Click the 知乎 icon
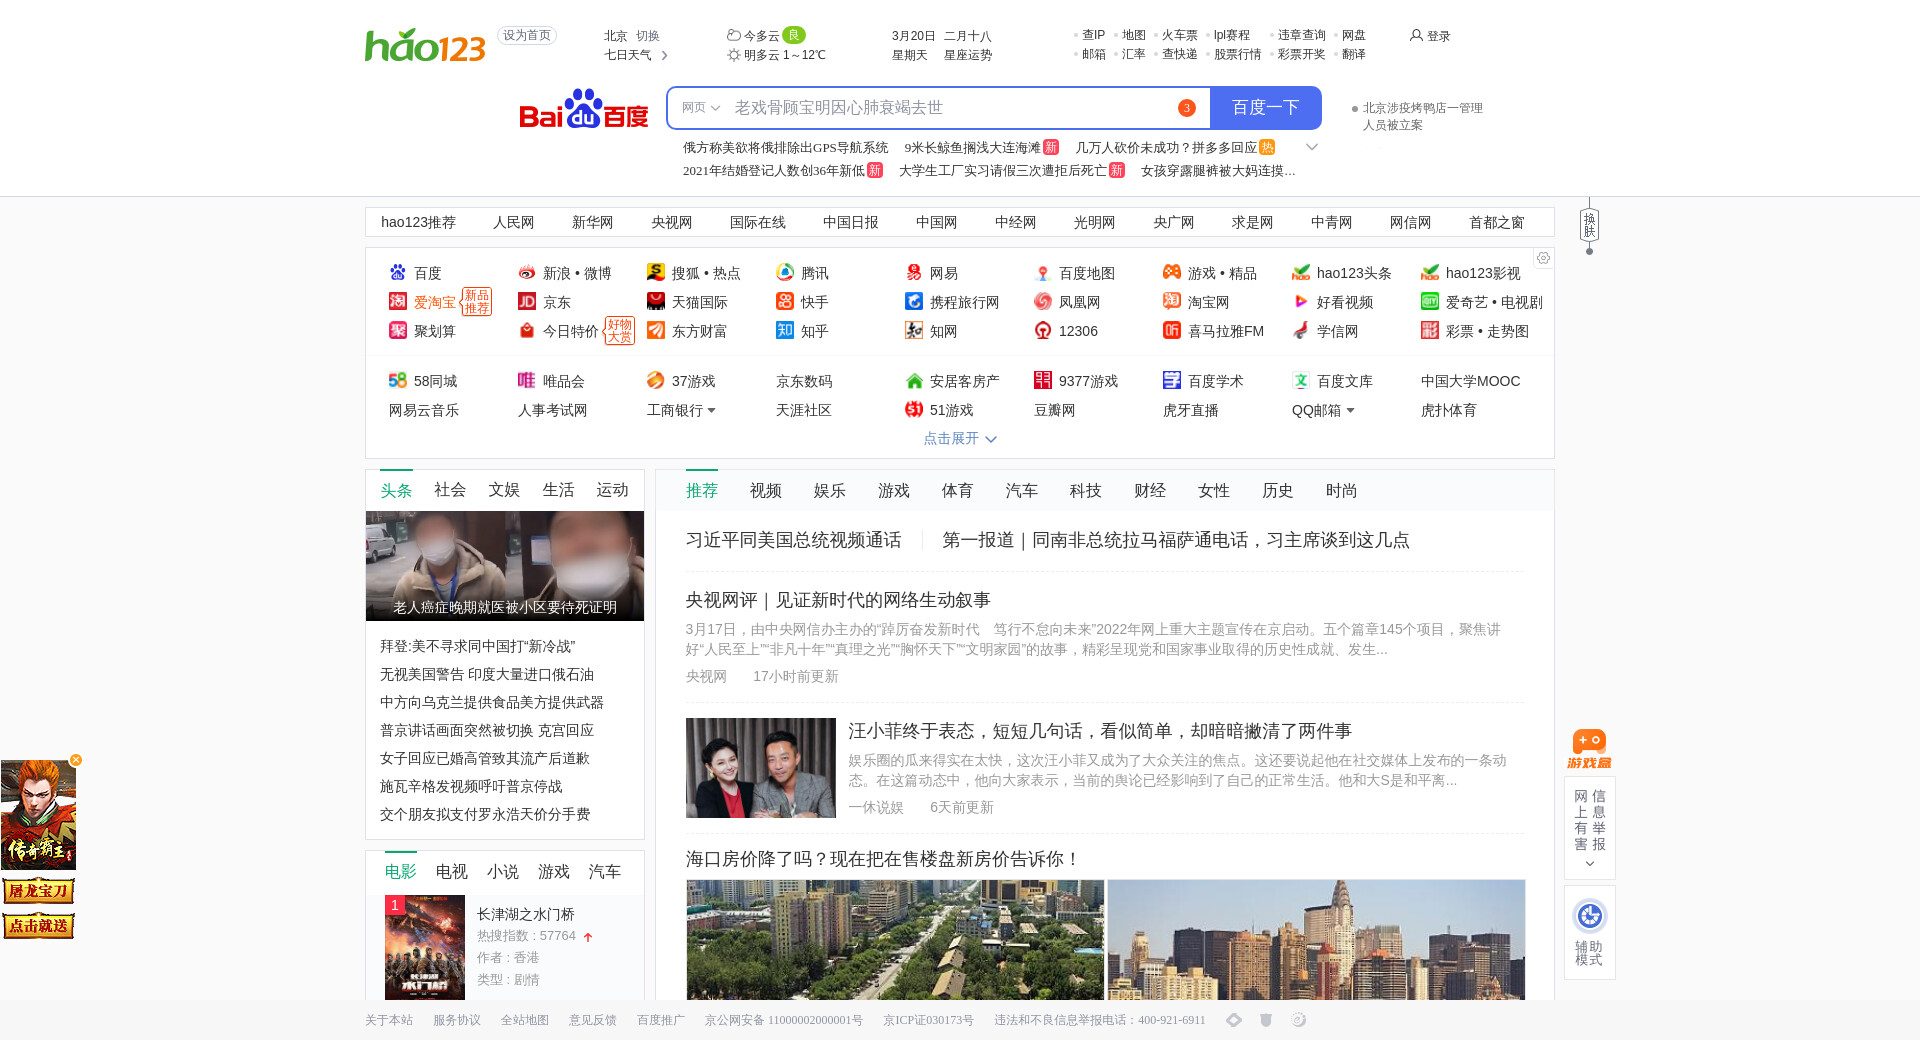The width and height of the screenshot is (1920, 1040). coord(785,331)
